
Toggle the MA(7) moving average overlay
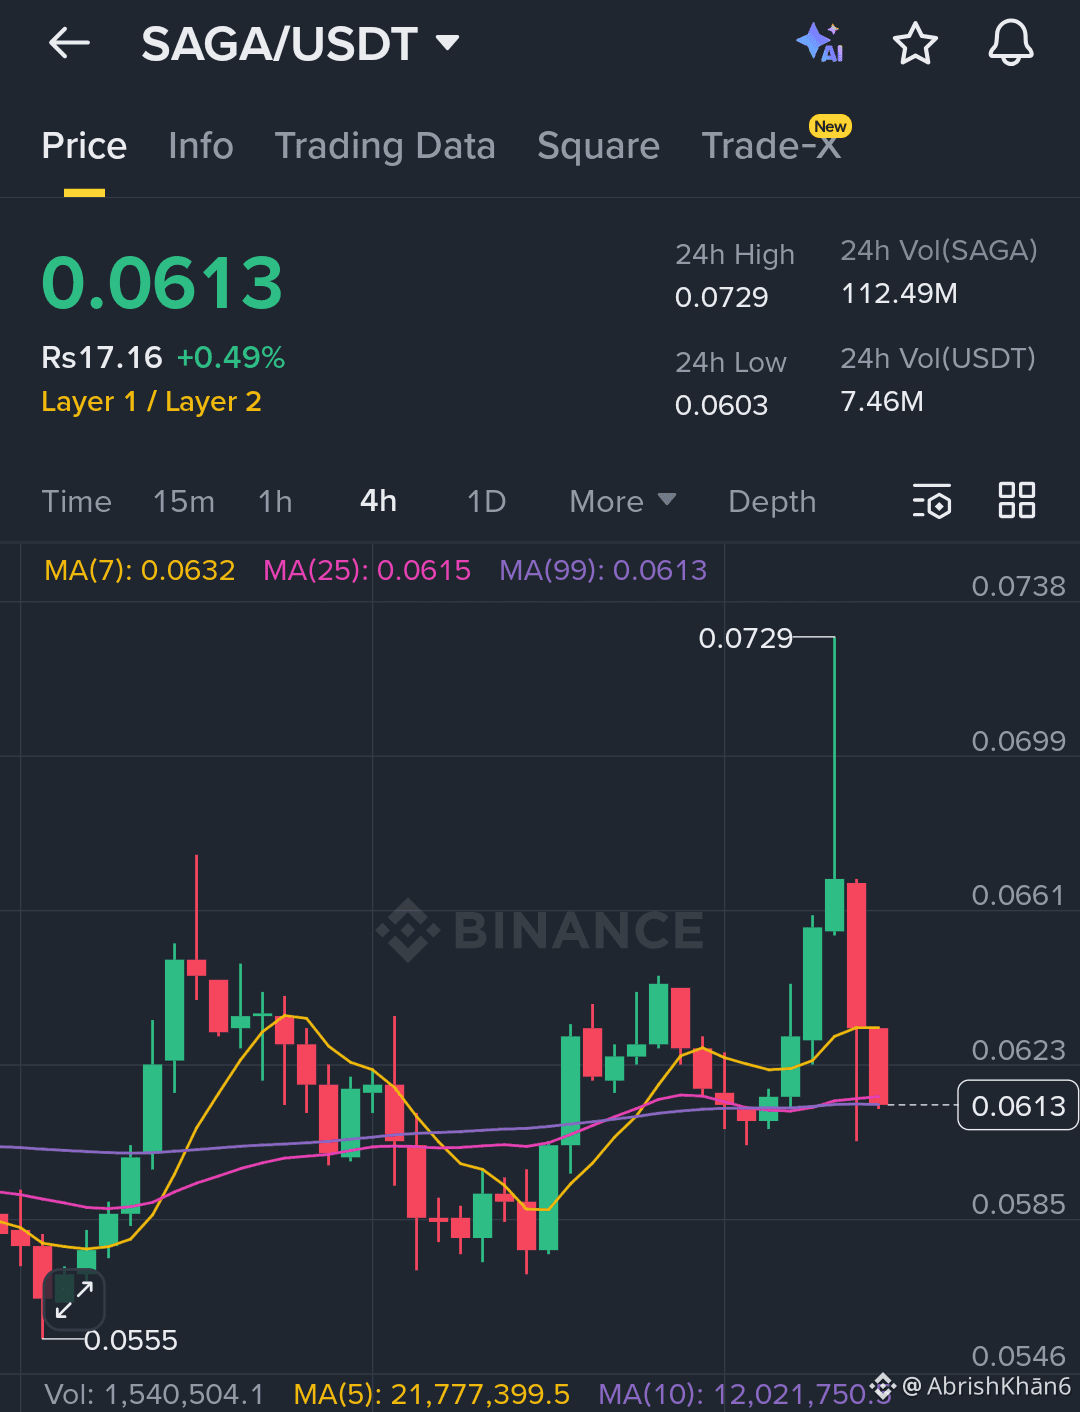click(139, 570)
